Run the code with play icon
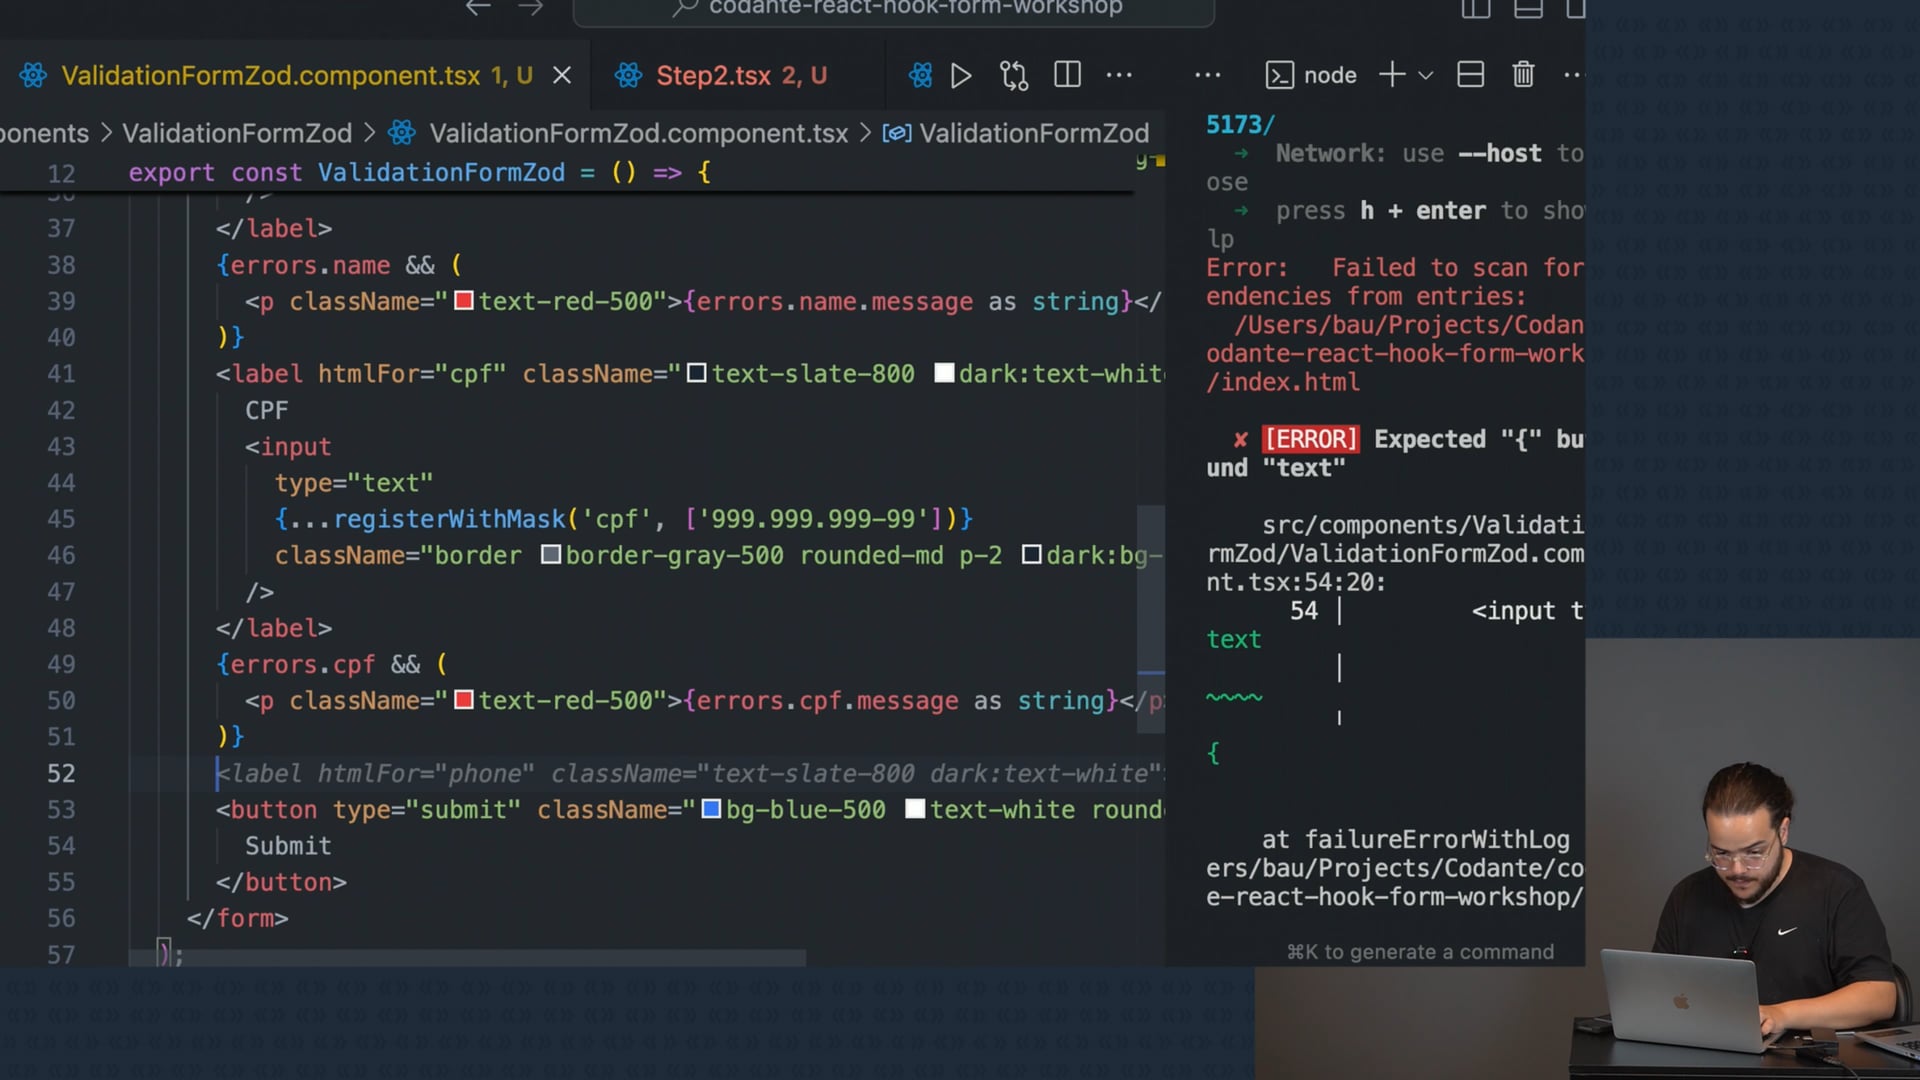This screenshot has height=1080, width=1920. point(960,76)
